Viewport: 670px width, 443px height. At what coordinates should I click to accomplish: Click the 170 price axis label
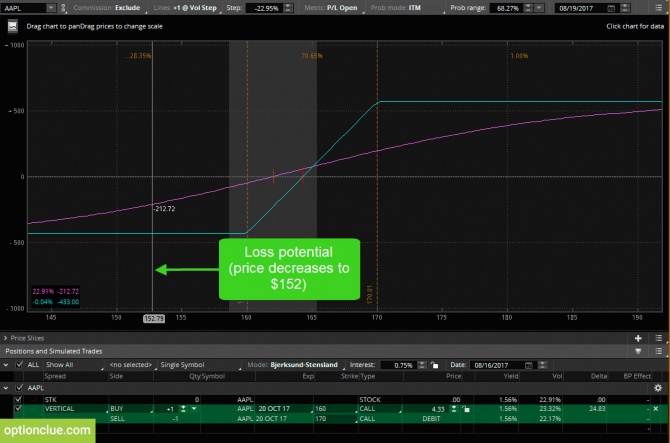[376, 317]
